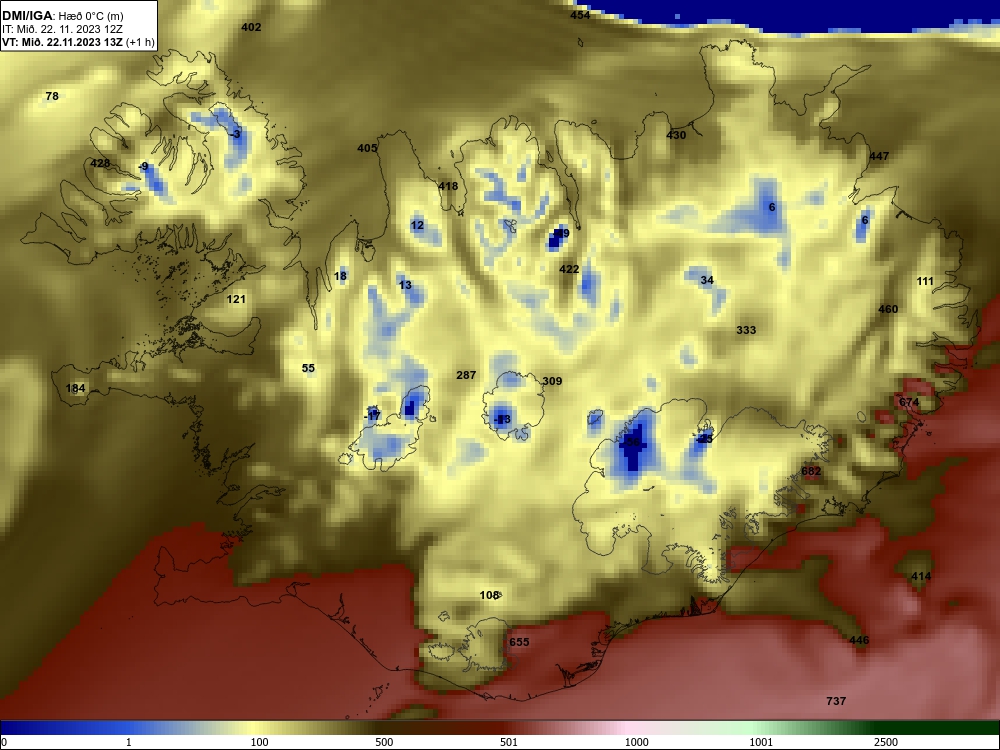Click the map value 674
The height and width of the screenshot is (750, 1000).
pos(909,402)
